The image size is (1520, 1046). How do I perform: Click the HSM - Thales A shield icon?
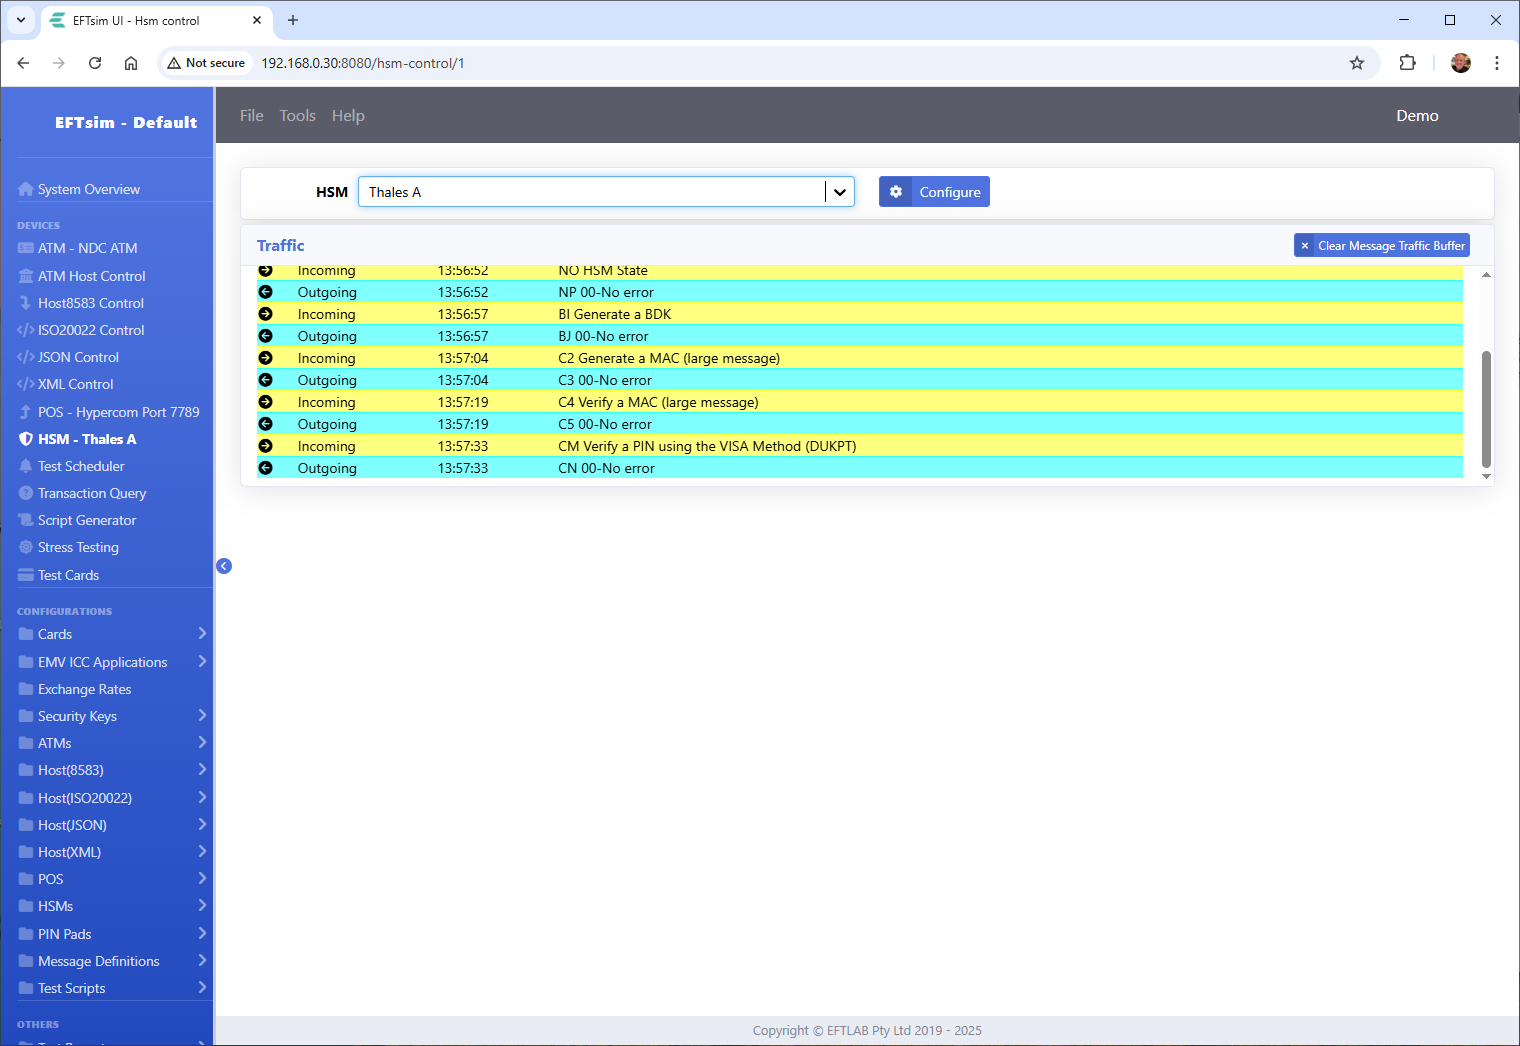pos(26,439)
